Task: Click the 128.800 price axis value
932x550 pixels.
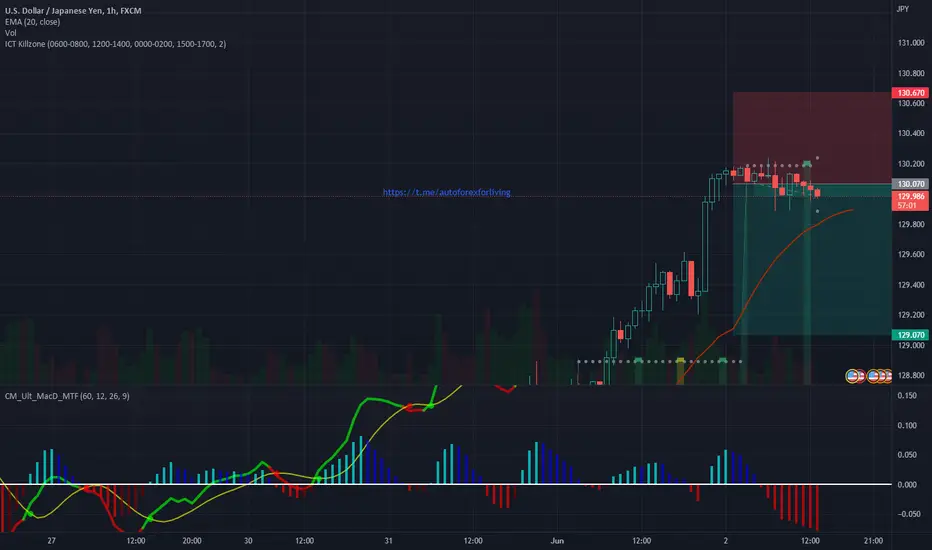Action: click(x=911, y=375)
